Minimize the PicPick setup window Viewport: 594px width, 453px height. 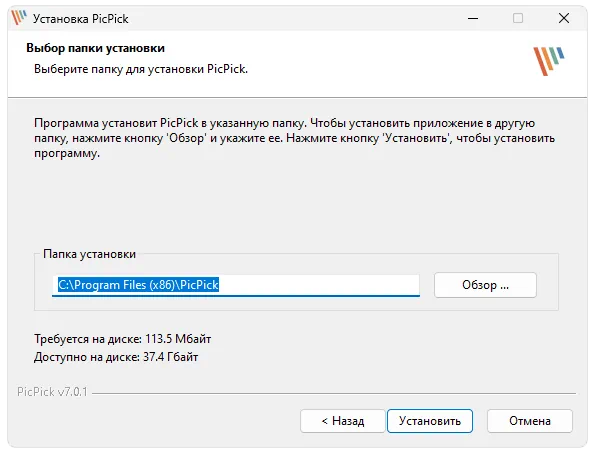[x=473, y=18]
